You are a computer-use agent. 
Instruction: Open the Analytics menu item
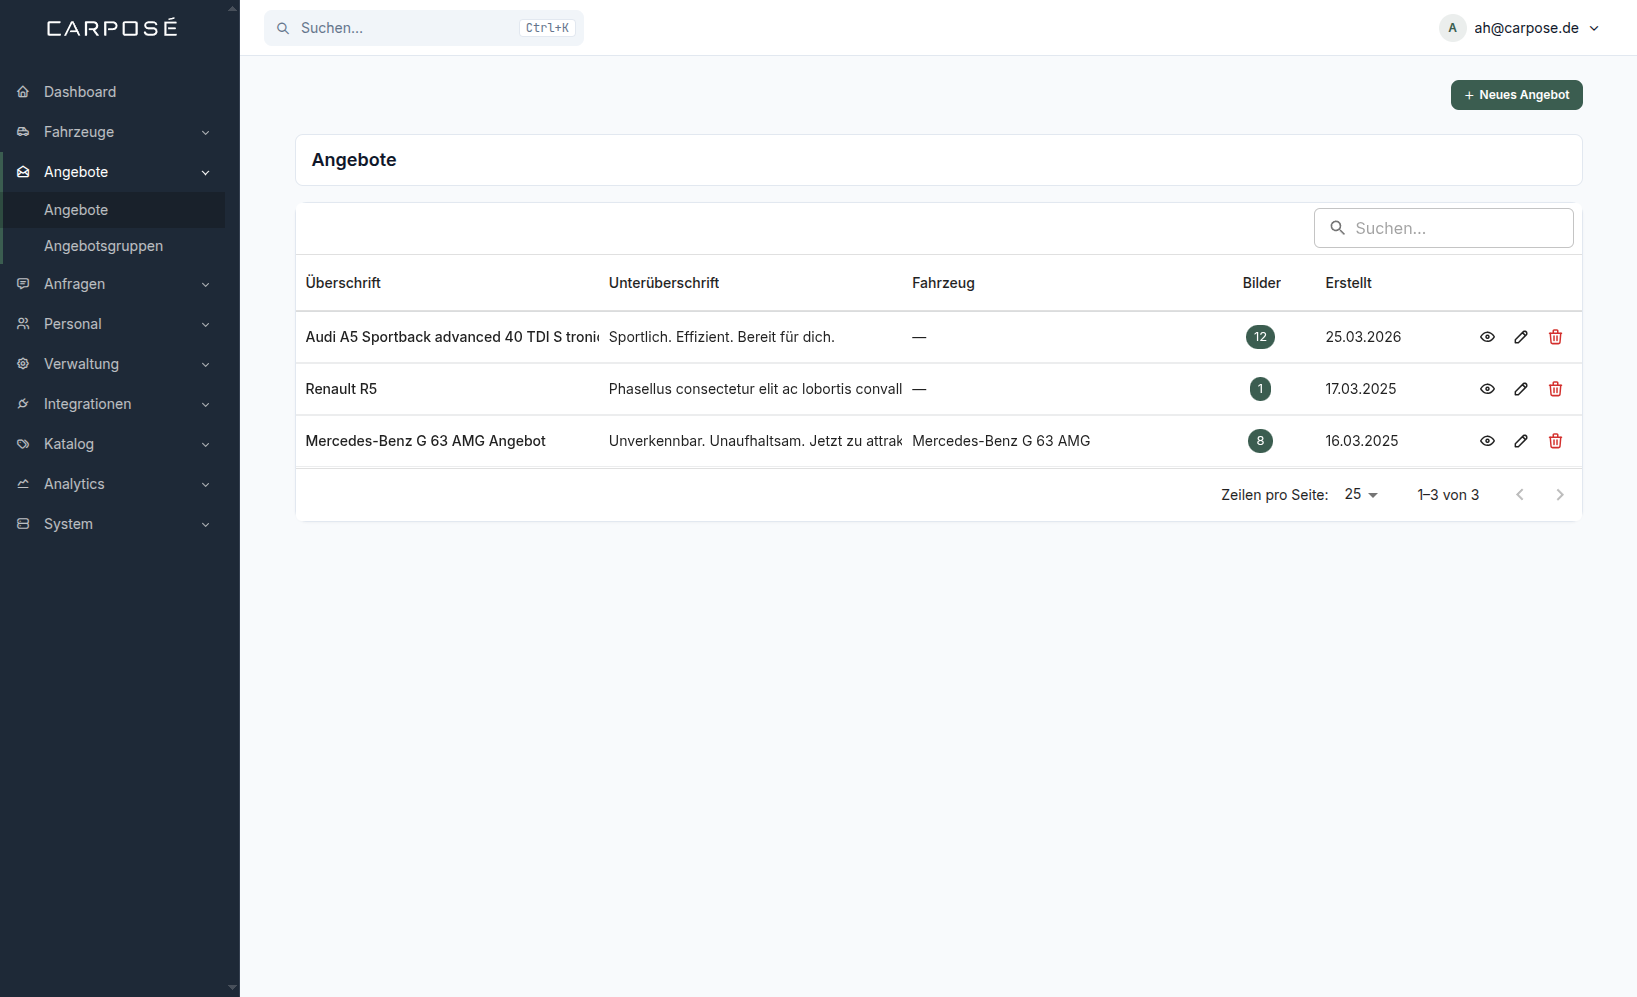(x=114, y=484)
